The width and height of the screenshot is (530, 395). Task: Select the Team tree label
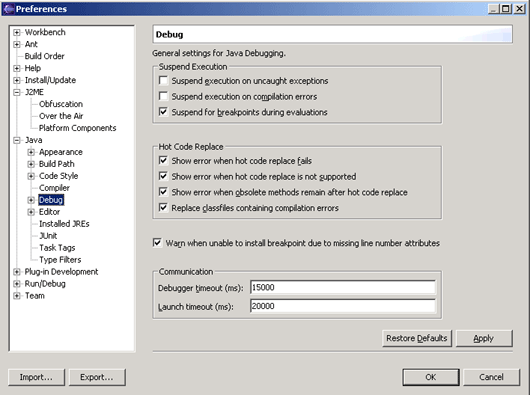tap(34, 296)
